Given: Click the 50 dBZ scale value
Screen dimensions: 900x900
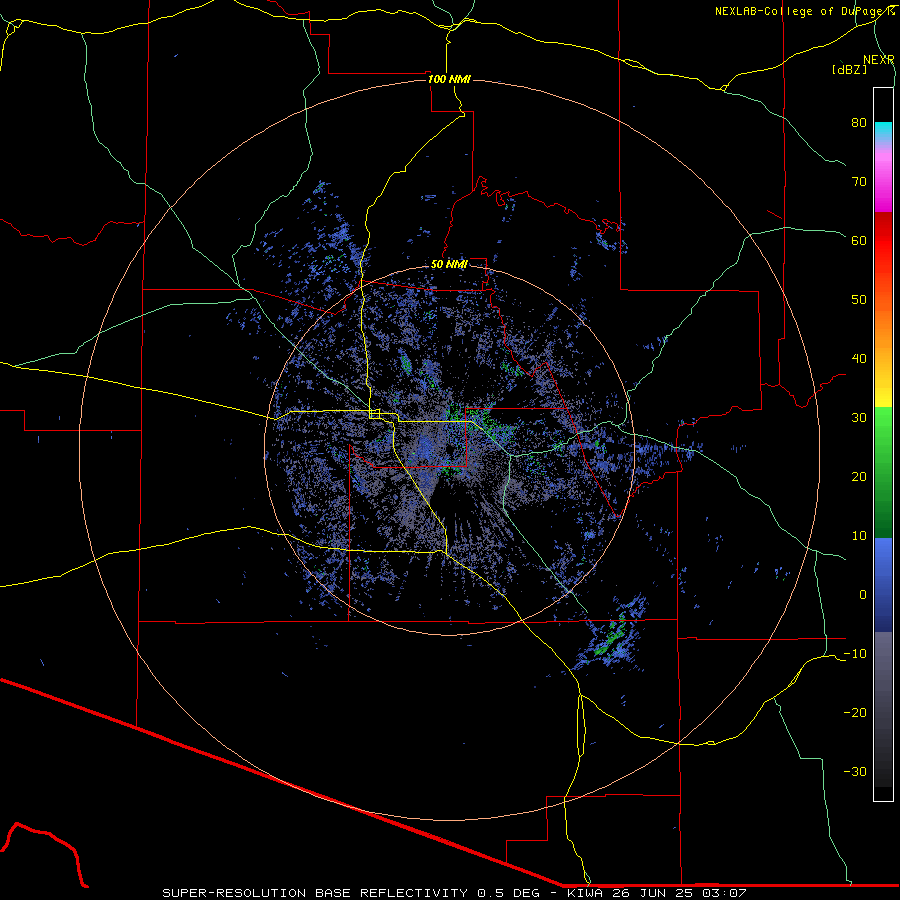Looking at the screenshot, I should point(859,300).
